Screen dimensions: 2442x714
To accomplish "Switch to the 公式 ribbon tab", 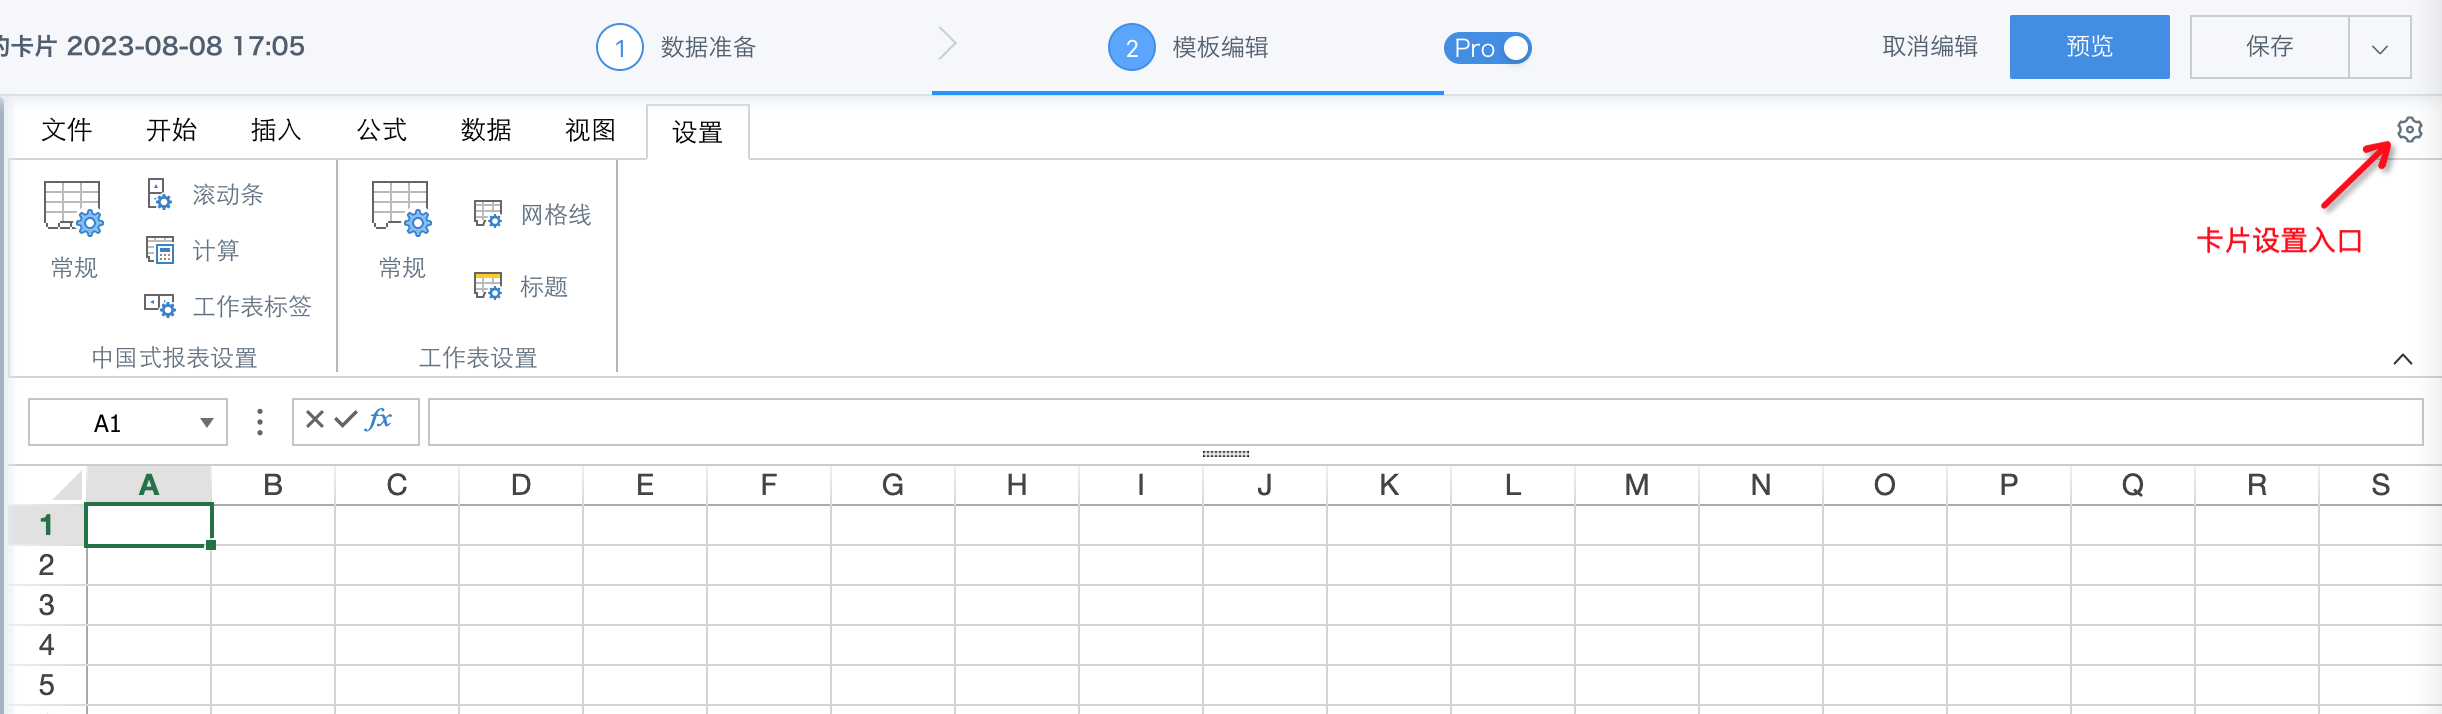I will click(x=381, y=130).
